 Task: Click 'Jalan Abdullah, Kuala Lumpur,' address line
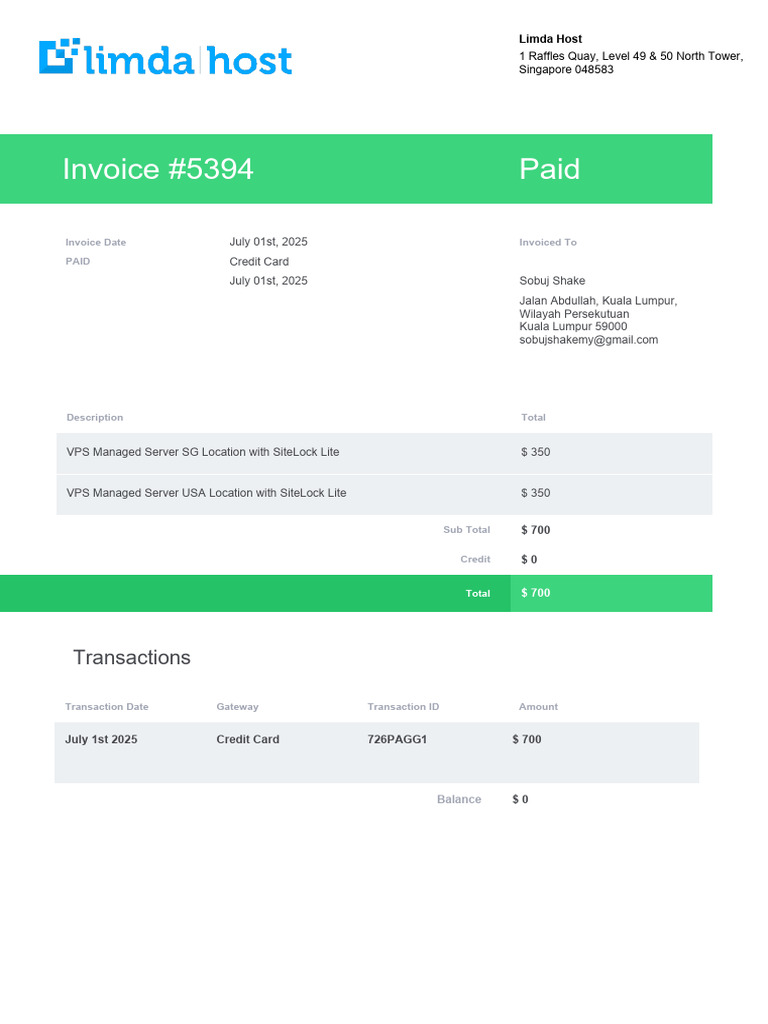tap(598, 301)
